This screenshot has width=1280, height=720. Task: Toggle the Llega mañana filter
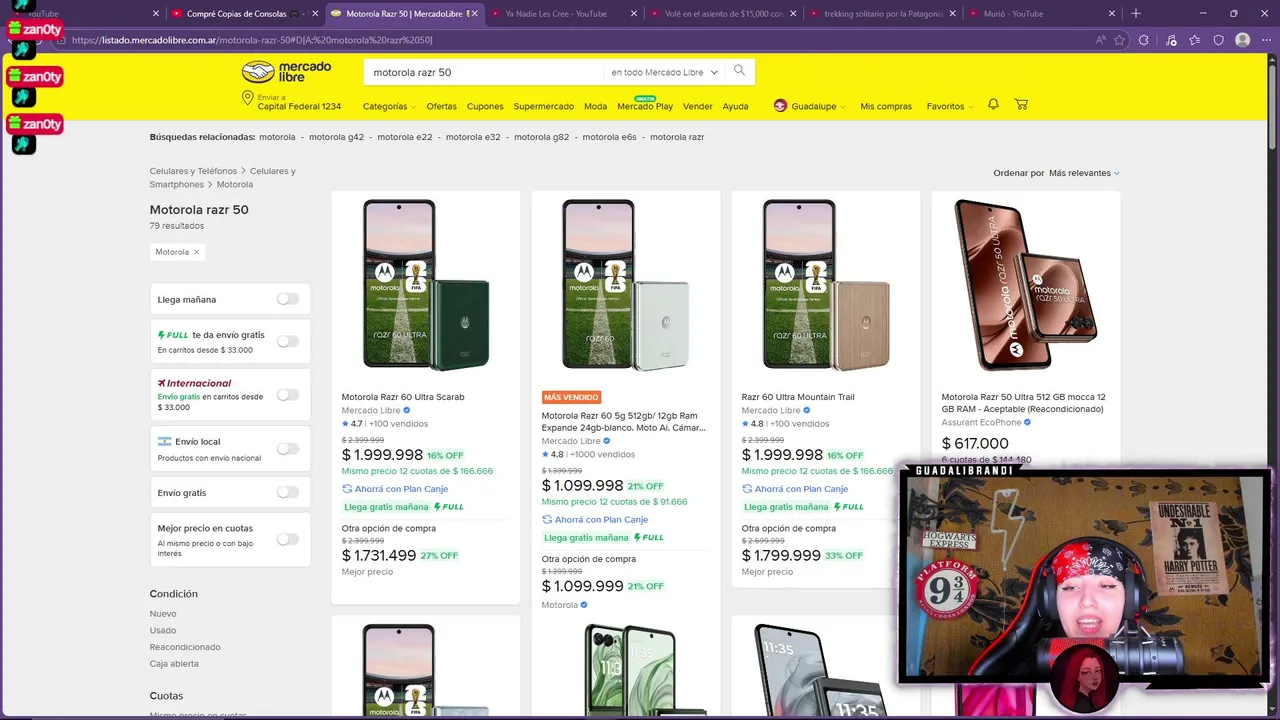288,299
